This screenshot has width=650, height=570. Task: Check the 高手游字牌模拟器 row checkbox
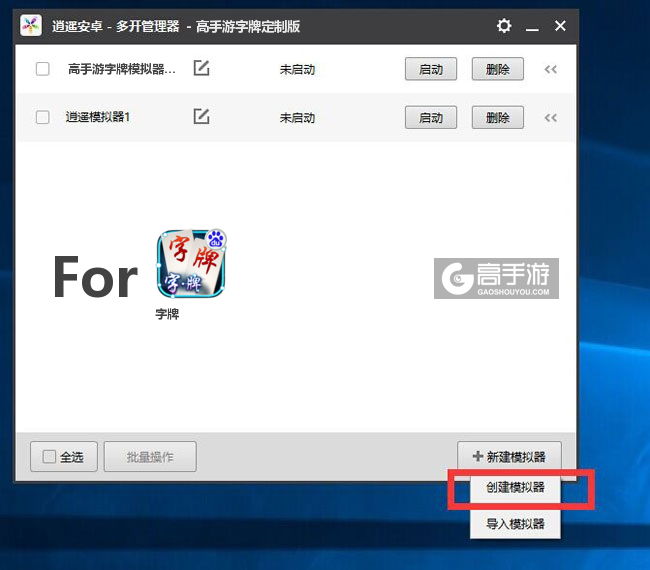tap(43, 69)
